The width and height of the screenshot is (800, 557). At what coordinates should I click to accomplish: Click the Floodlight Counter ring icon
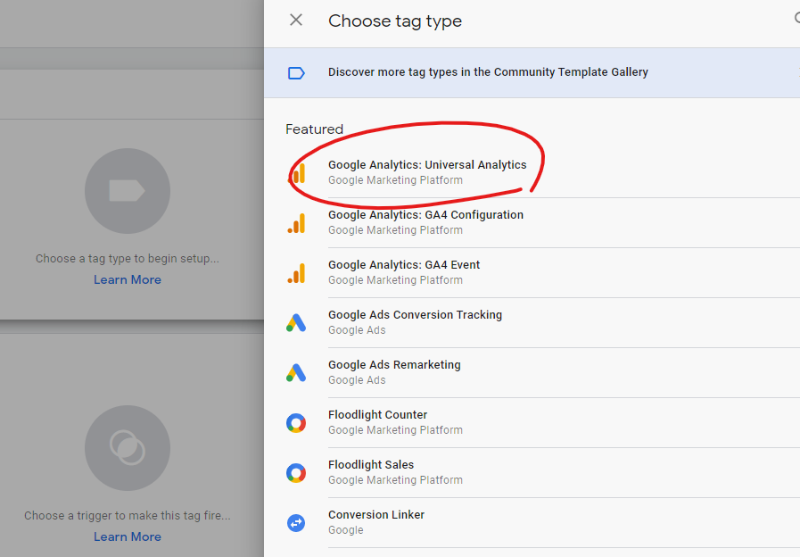(296, 423)
